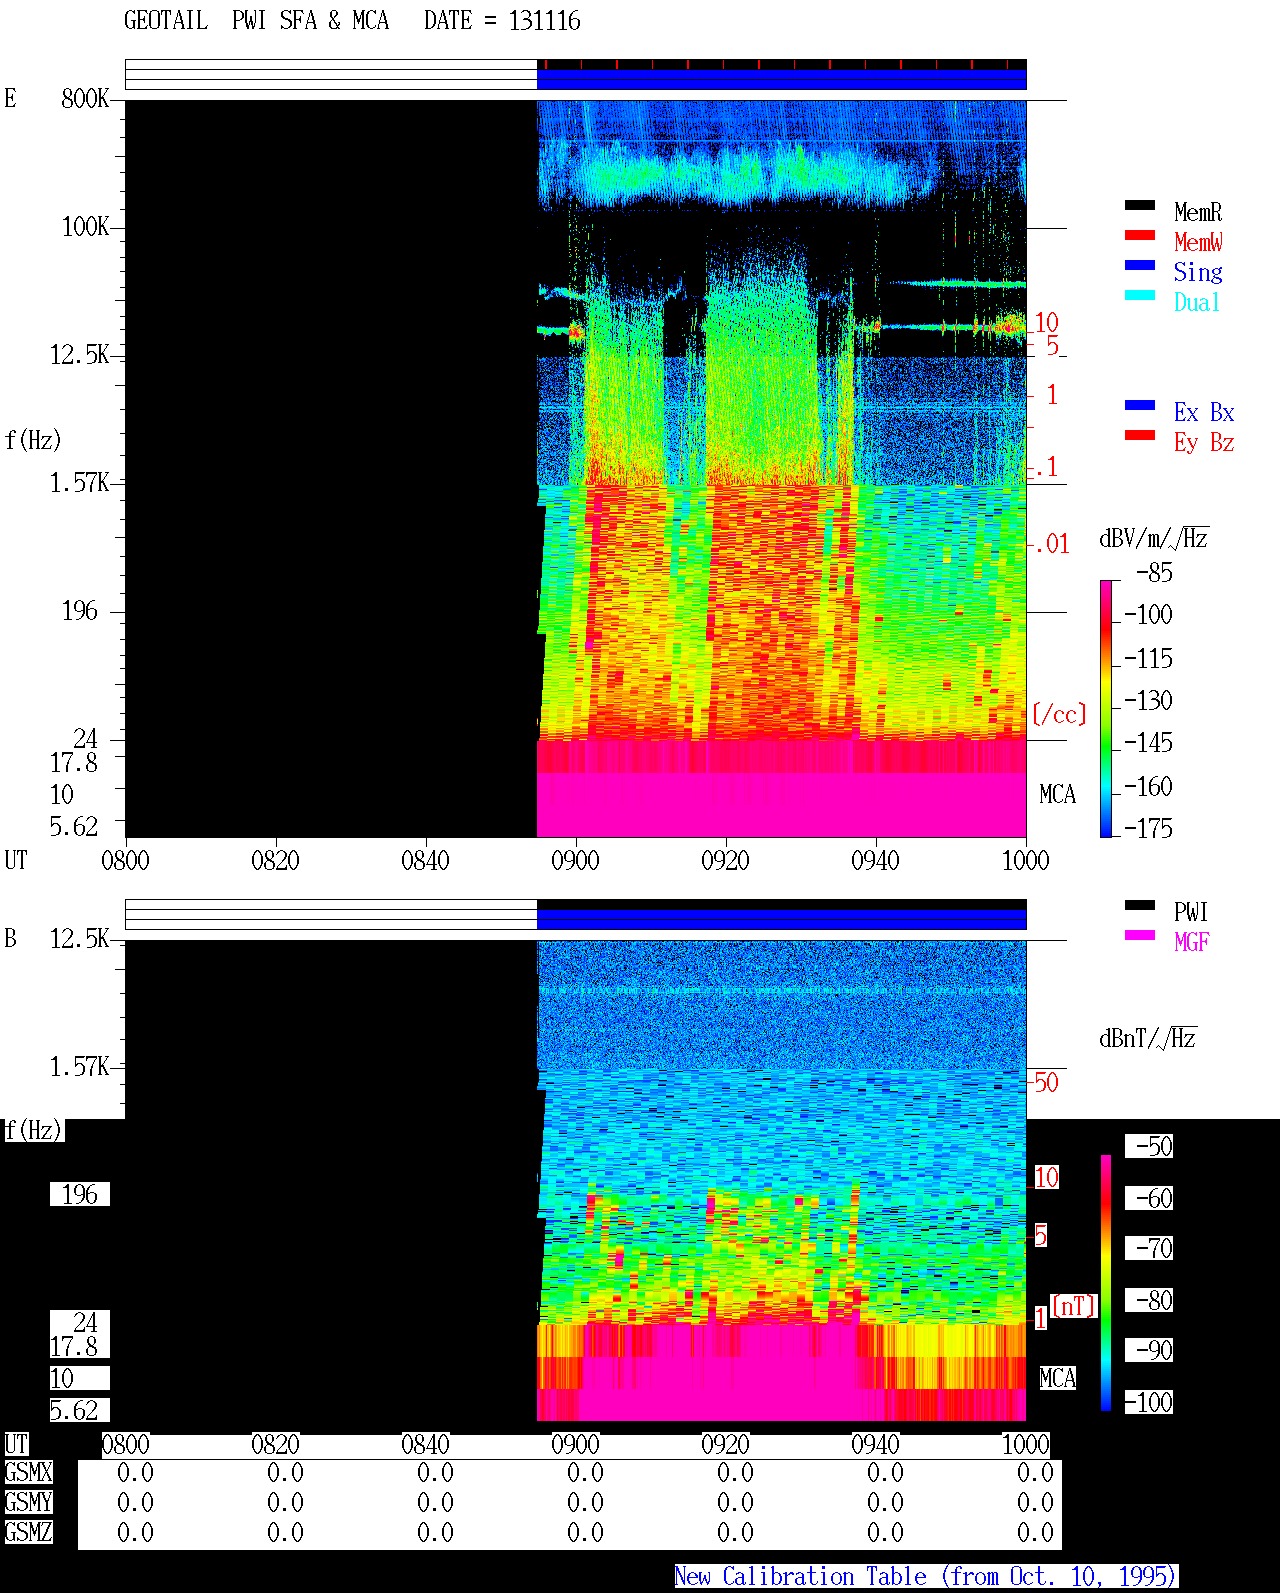Click the magenta MGF legend swatch

pos(1140,935)
